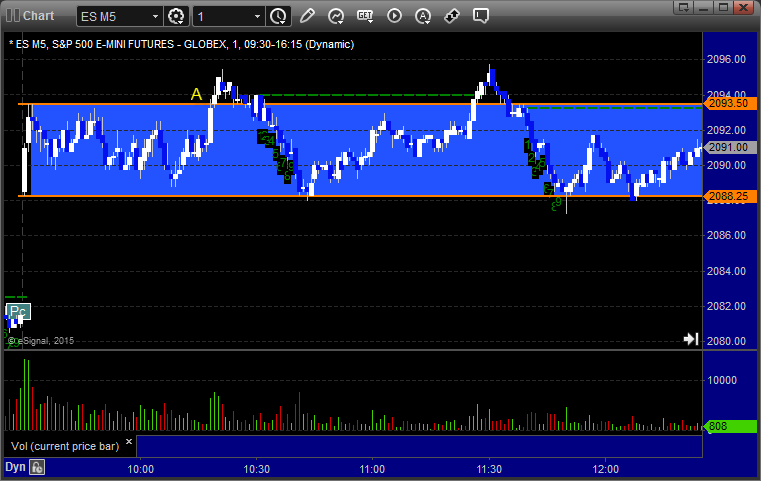Maximize the chart window

(x=723, y=7)
